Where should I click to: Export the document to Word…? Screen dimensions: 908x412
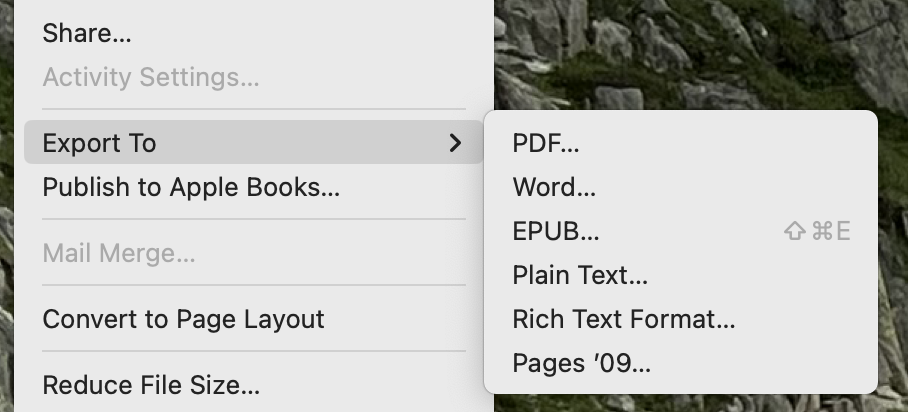(x=681, y=187)
